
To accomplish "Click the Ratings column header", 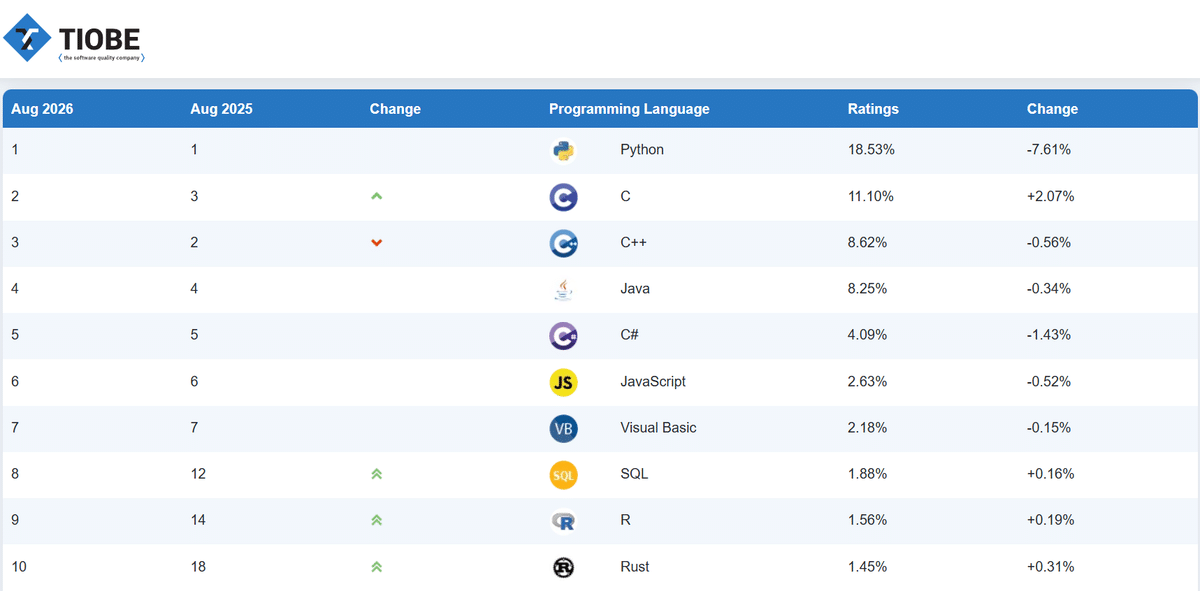I will 873,109.
